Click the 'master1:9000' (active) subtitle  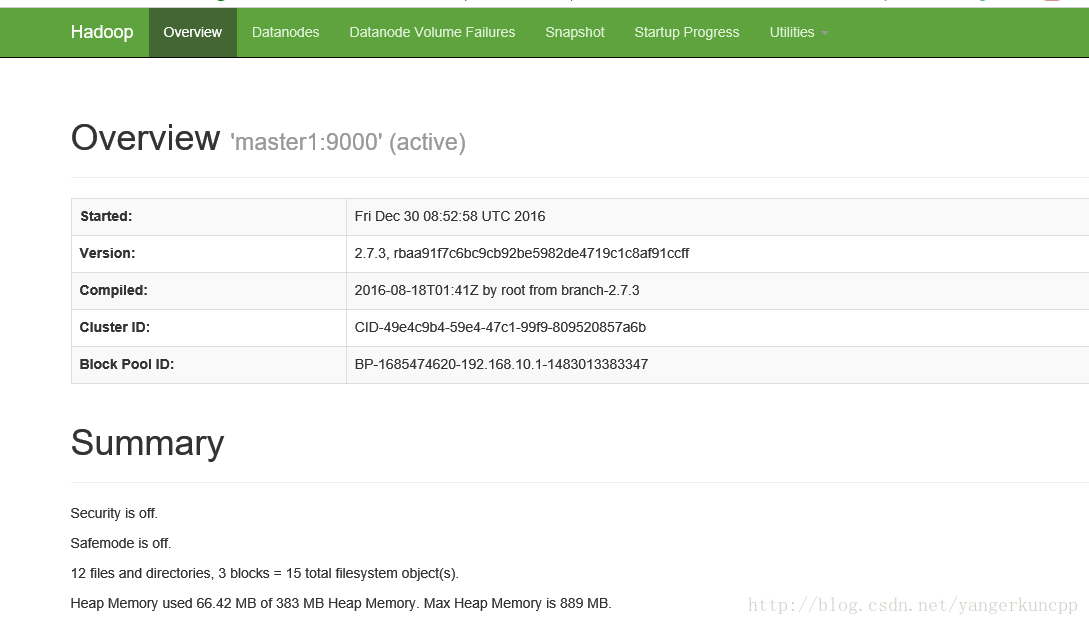(348, 142)
